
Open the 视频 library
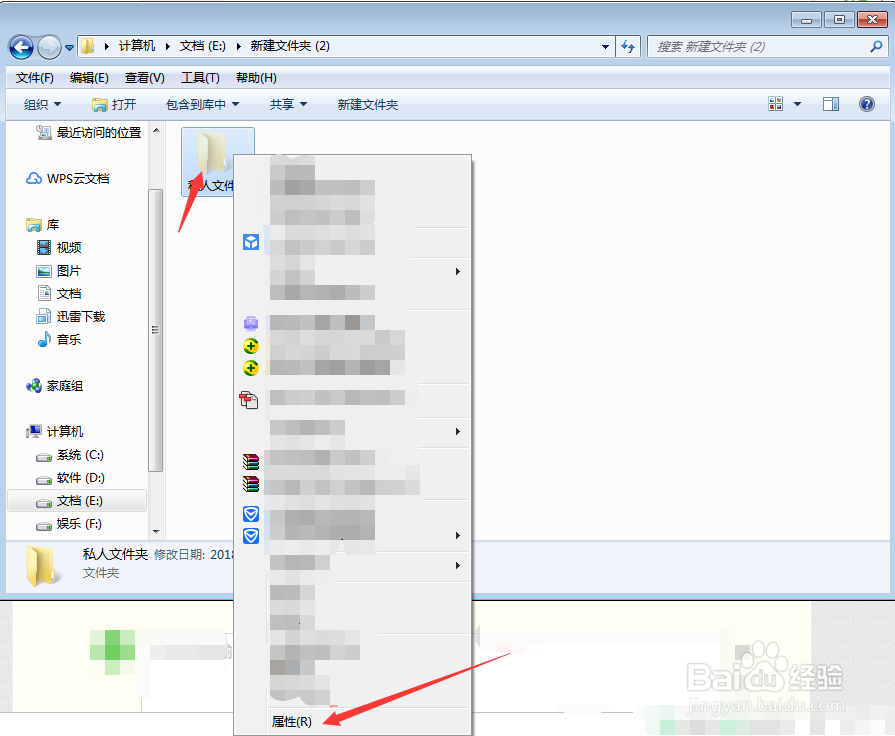pos(59,247)
